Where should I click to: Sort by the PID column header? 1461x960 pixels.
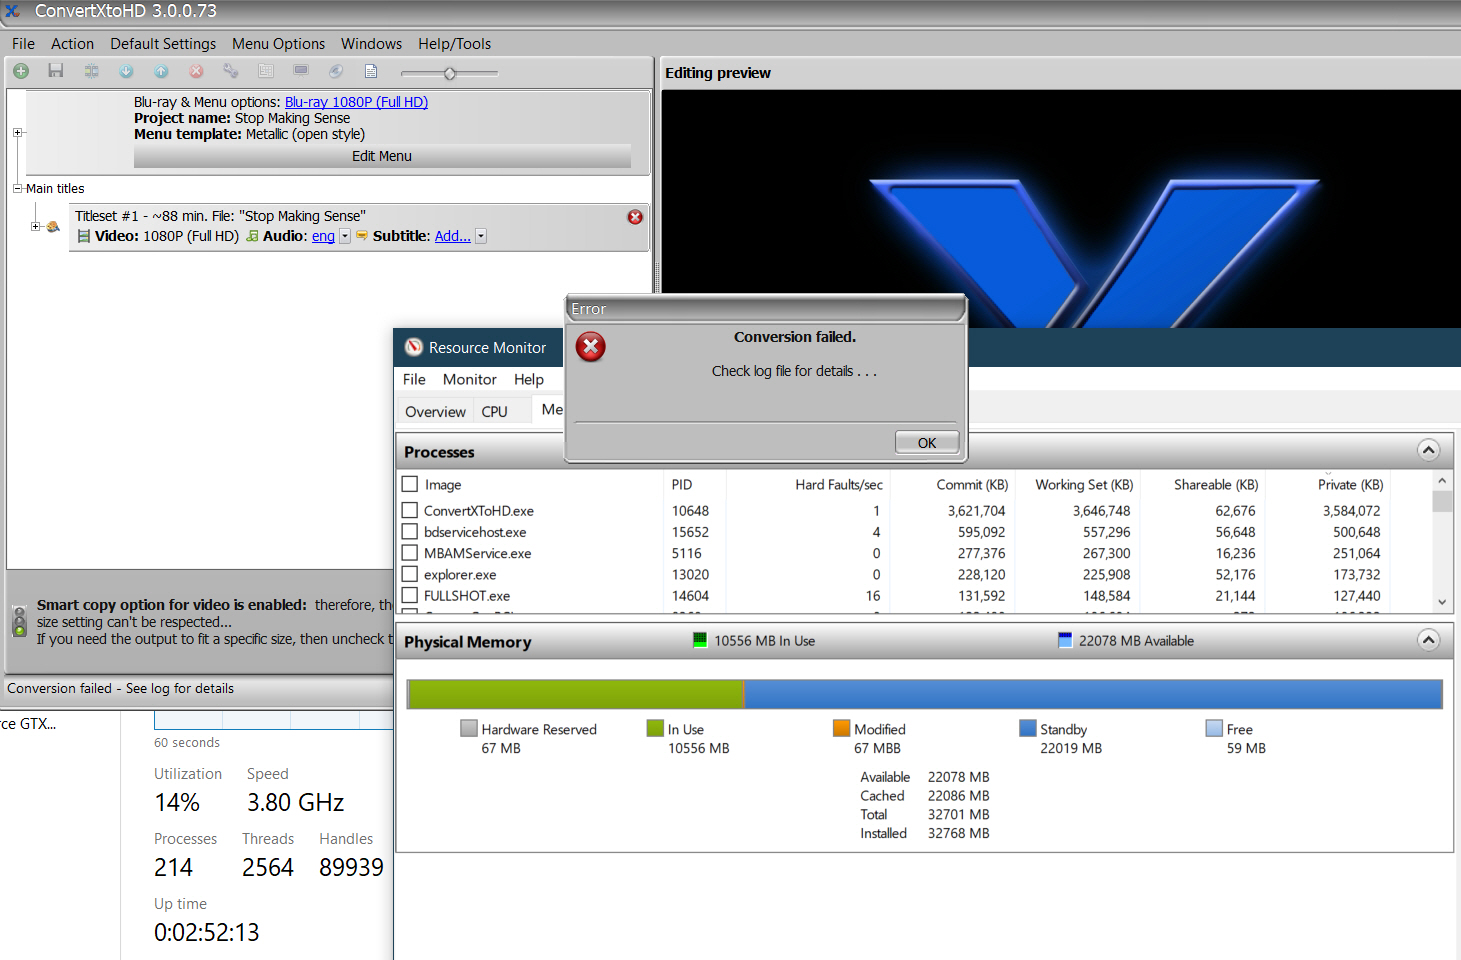click(x=682, y=484)
